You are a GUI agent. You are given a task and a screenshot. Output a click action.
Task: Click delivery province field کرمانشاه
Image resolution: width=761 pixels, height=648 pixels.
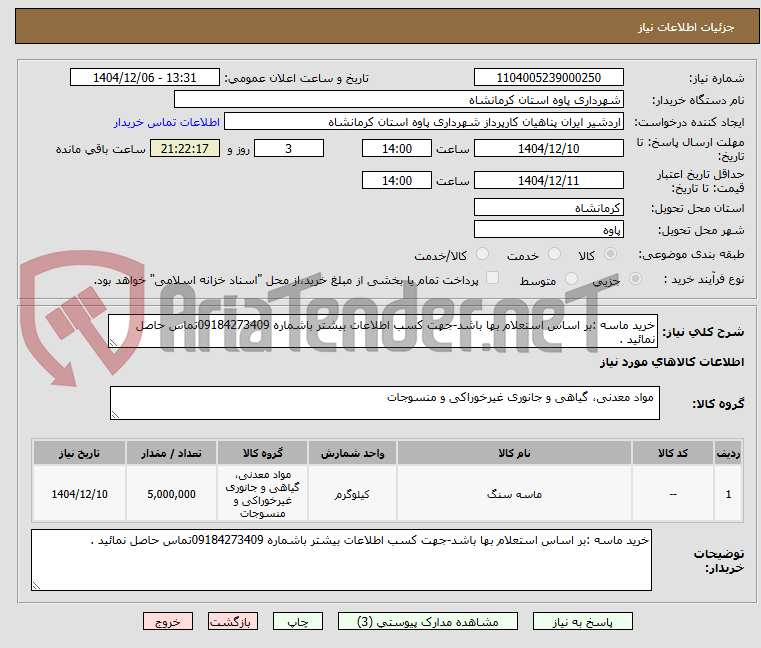coord(548,207)
